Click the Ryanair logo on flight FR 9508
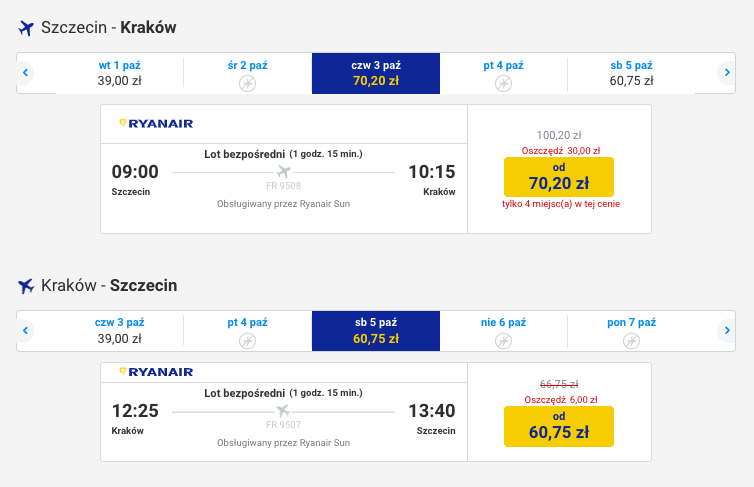Viewport: 754px width, 487px height. point(156,124)
